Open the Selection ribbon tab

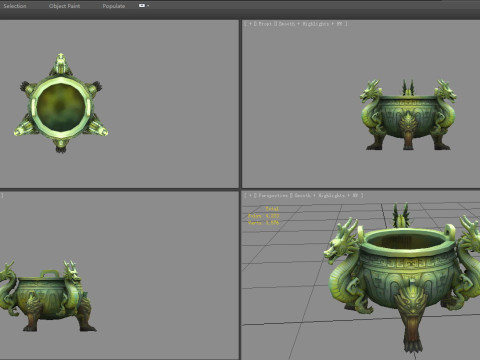tap(15, 6)
